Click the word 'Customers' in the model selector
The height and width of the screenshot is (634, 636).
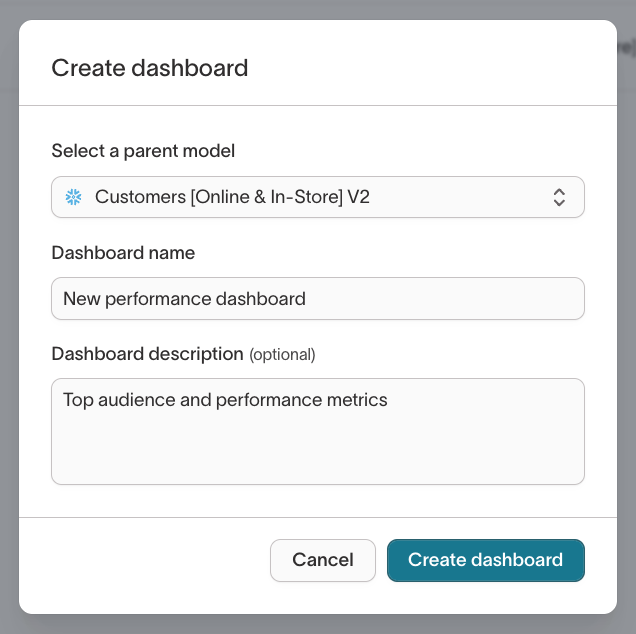[139, 197]
